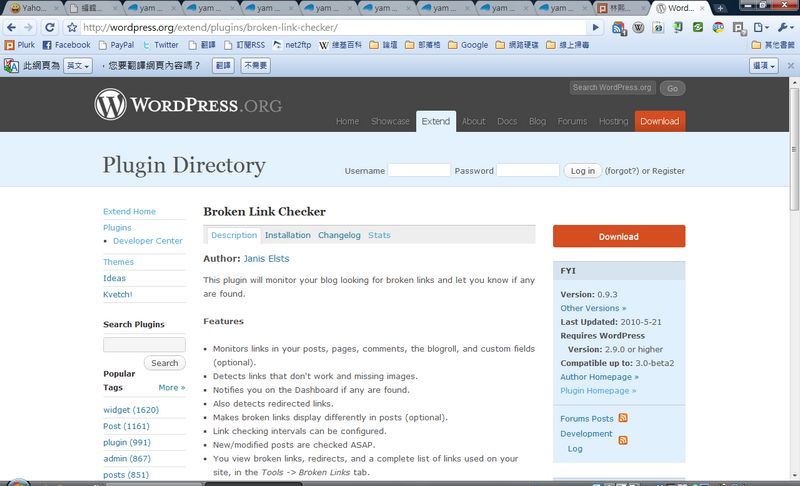Open the widget (1620) tag
This screenshot has height=486, width=800.
pos(131,410)
